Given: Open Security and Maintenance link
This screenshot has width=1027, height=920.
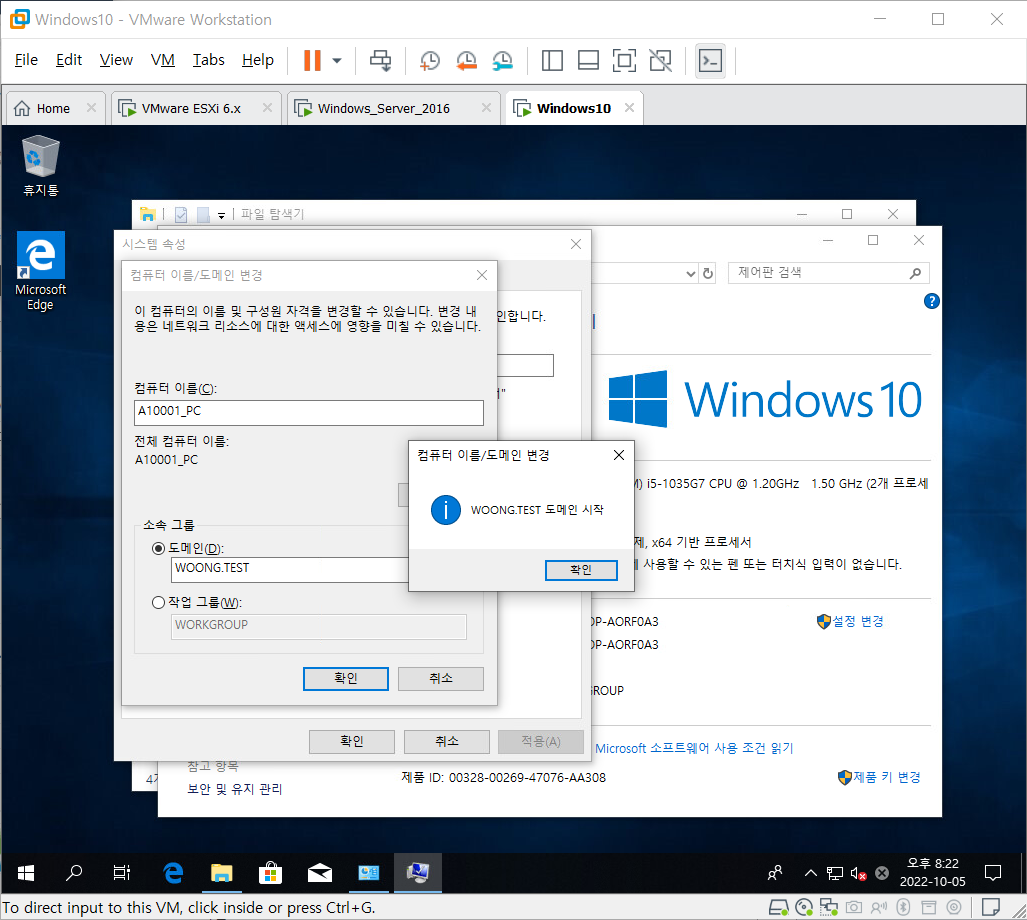Looking at the screenshot, I should point(234,789).
